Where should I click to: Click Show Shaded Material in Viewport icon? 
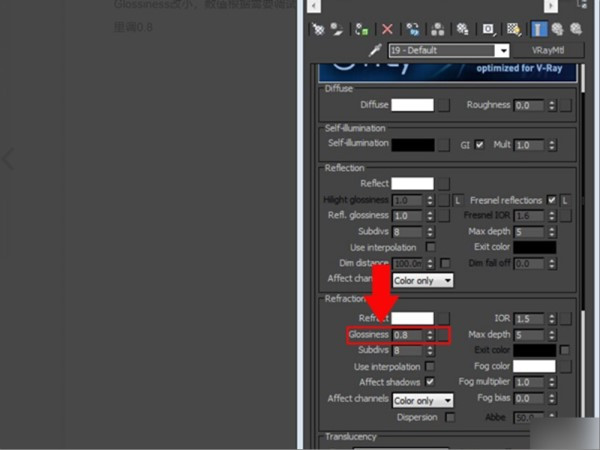point(514,30)
